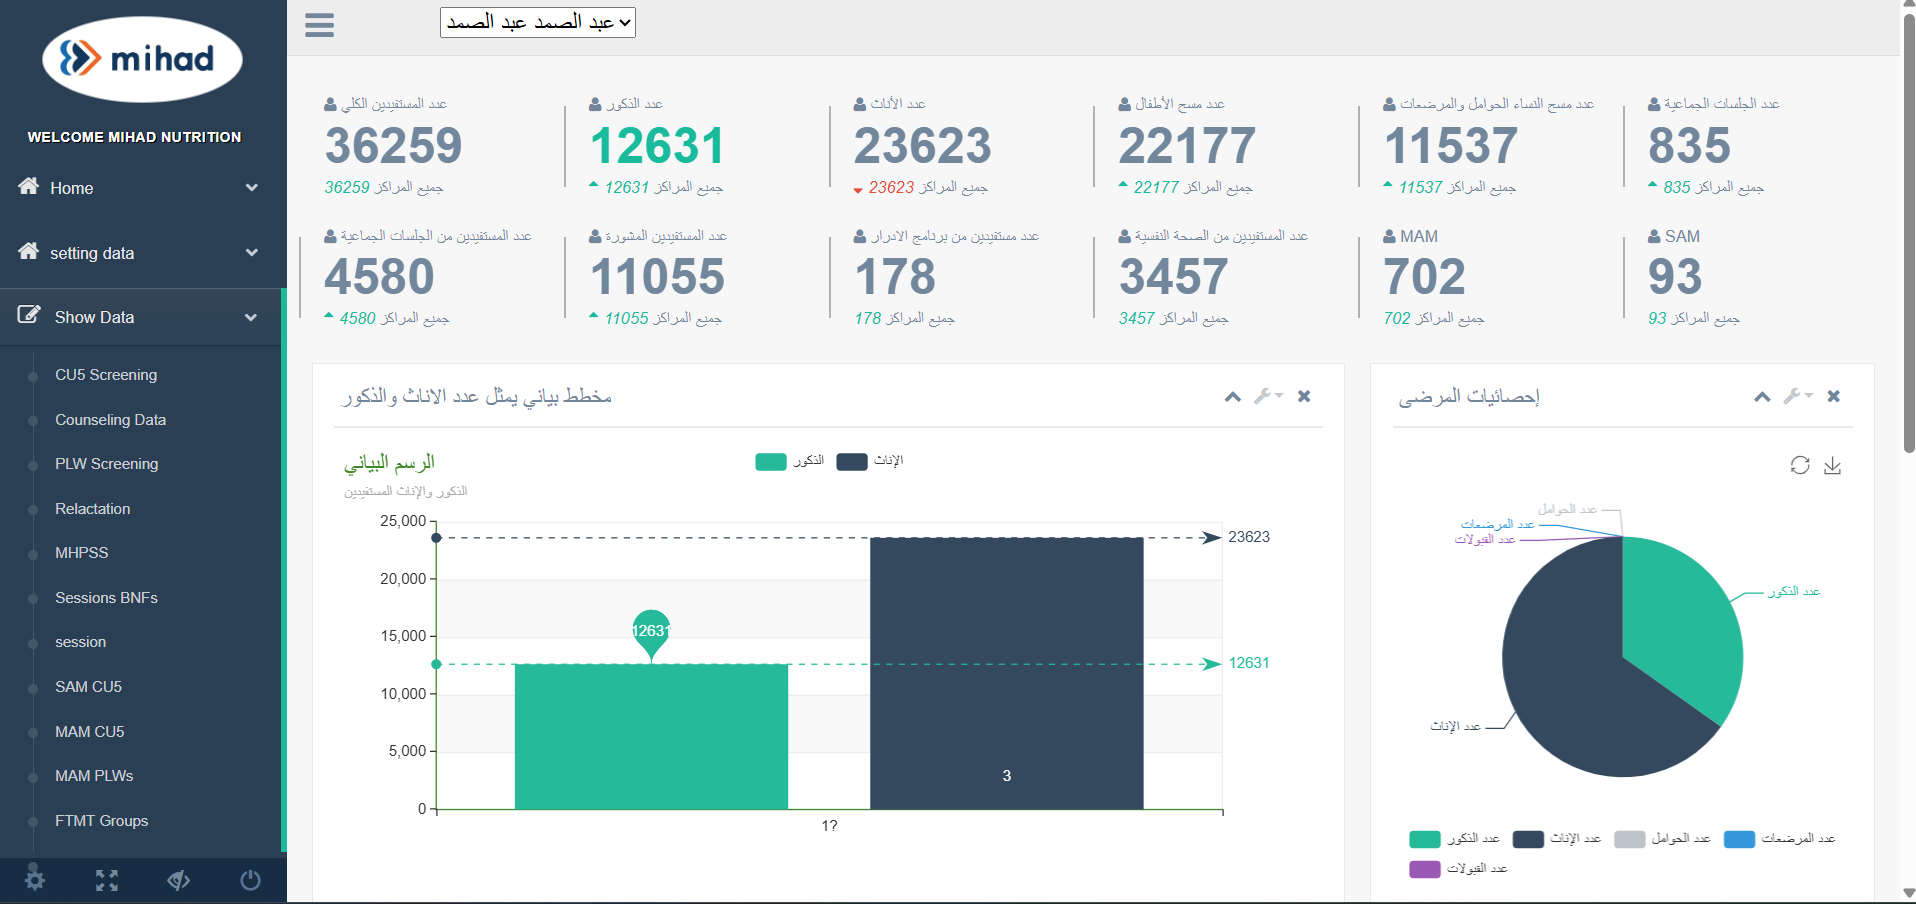
Task: Expand the setting data menu
Action: tap(140, 253)
